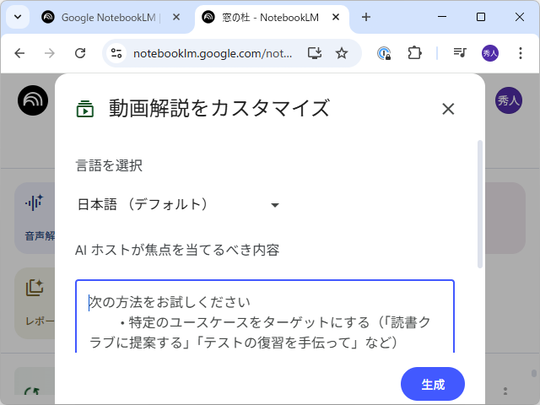540x405 pixels.
Task: Click the NotebookLM logo icon
Action: (33, 100)
